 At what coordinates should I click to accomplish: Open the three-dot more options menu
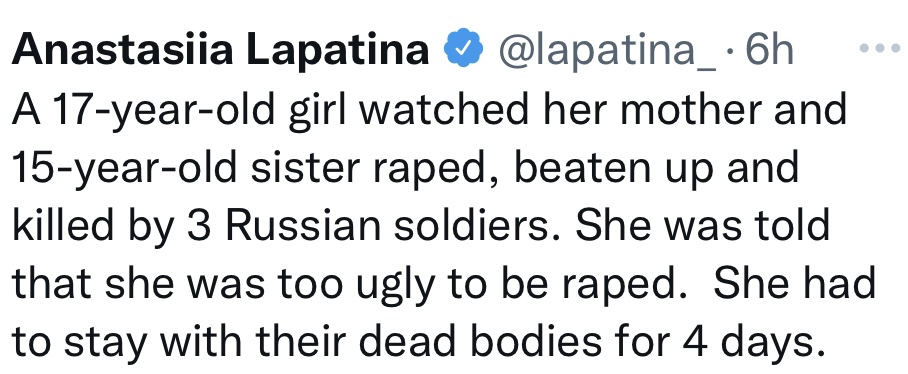pos(878,49)
